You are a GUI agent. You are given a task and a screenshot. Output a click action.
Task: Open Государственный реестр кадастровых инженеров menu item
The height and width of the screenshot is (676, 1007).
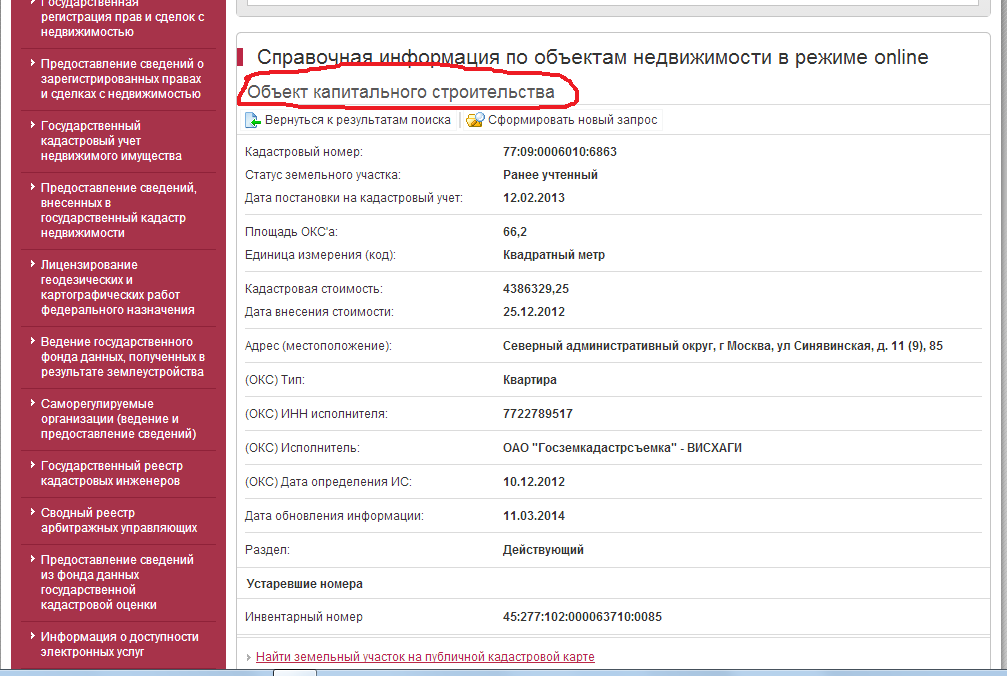[111, 473]
